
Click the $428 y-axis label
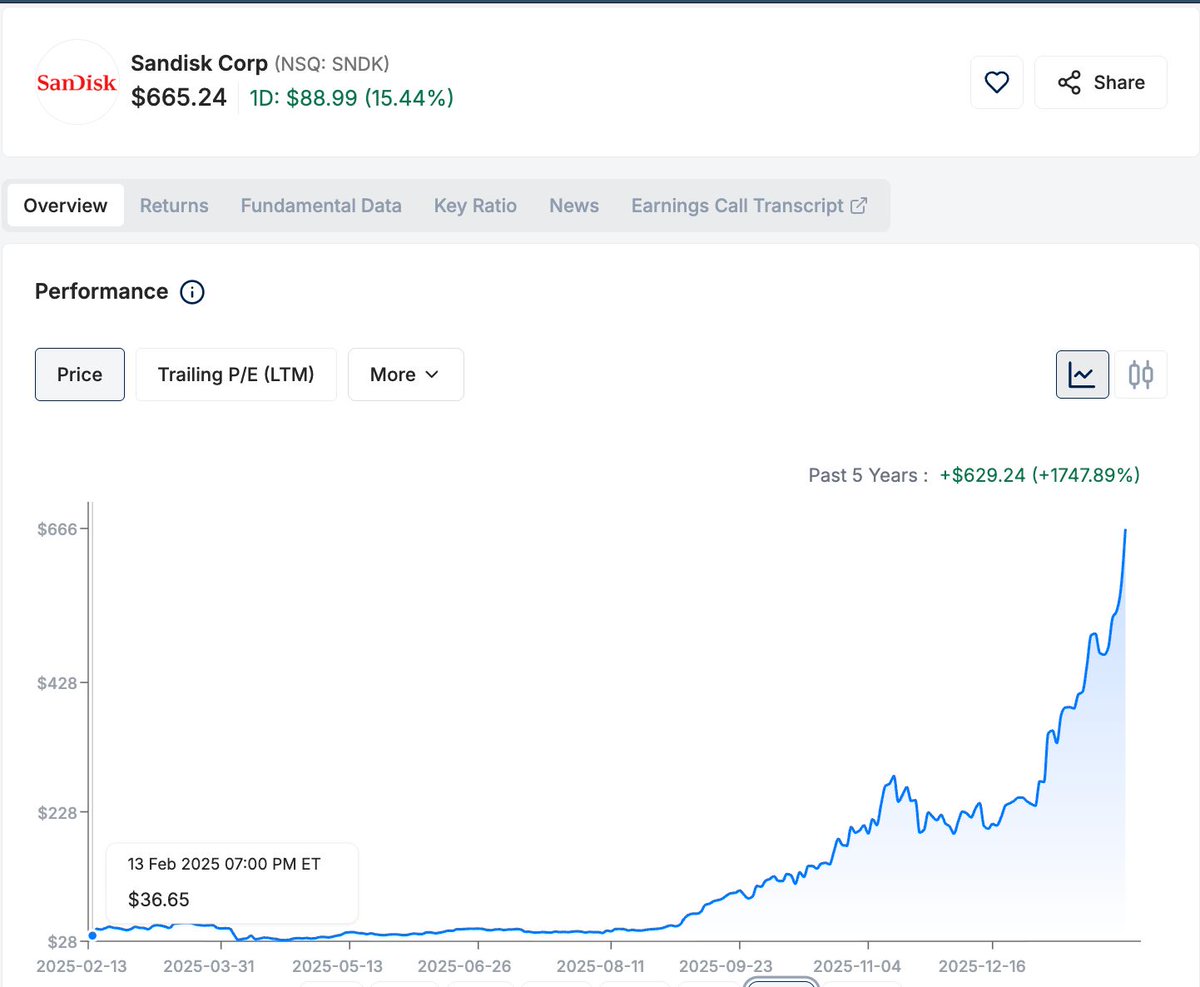(x=56, y=683)
